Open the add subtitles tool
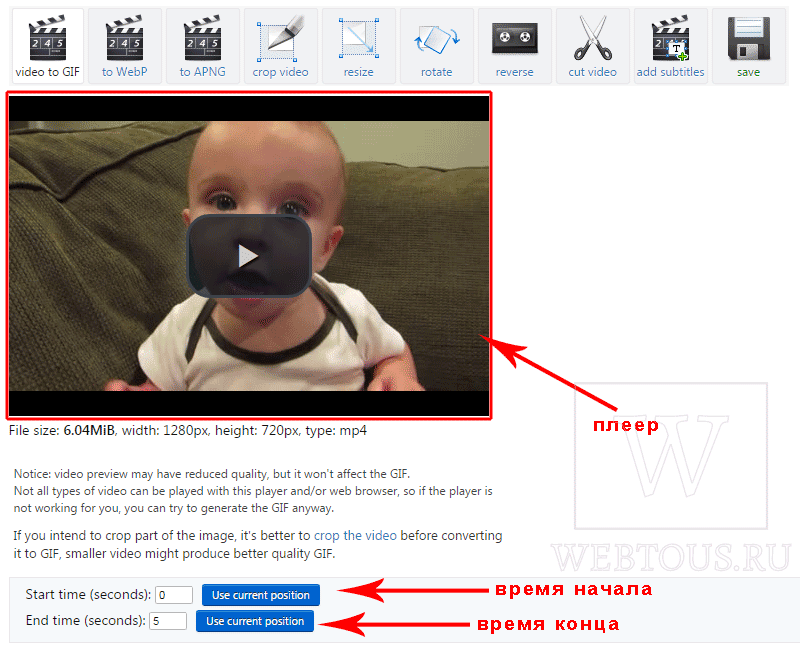800x653 pixels. click(670, 46)
